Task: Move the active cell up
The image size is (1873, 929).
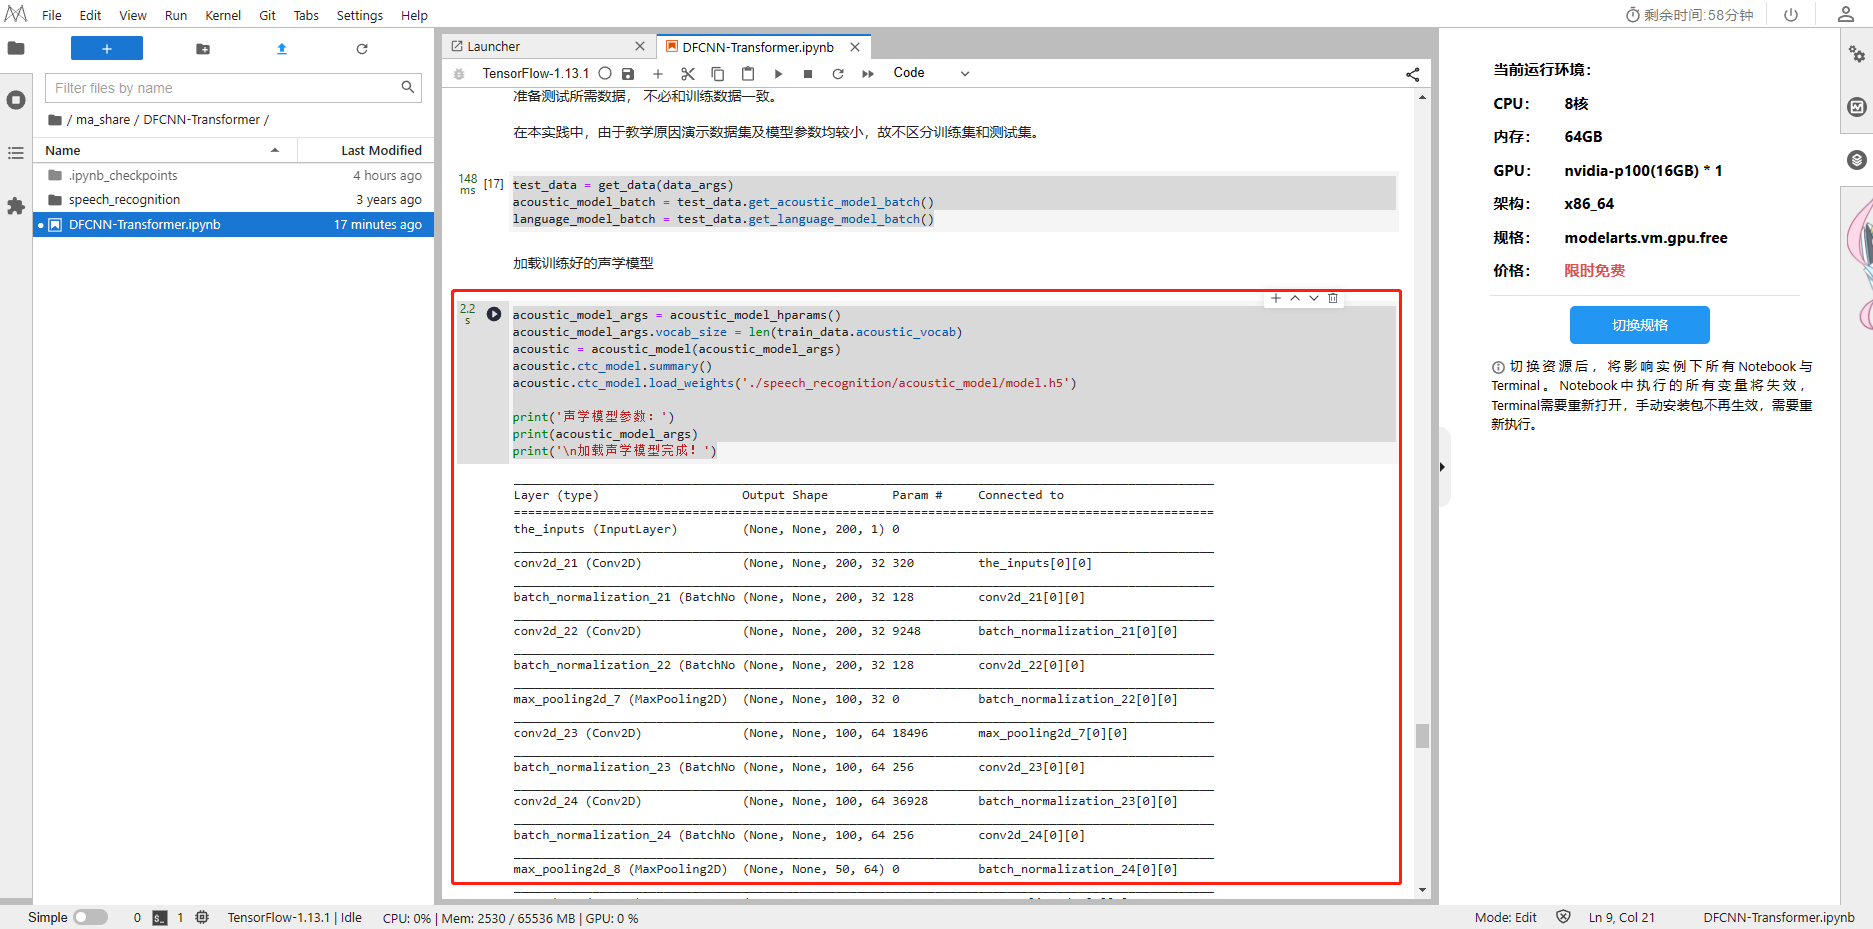Action: pos(1295,298)
